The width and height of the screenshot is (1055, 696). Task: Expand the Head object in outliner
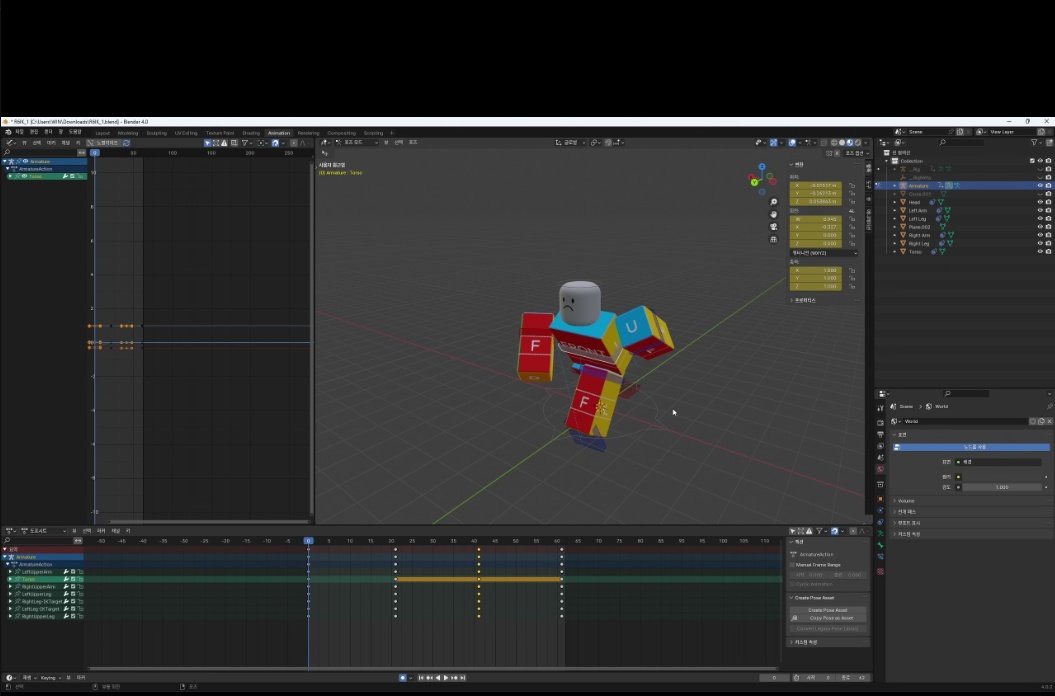[895, 202]
